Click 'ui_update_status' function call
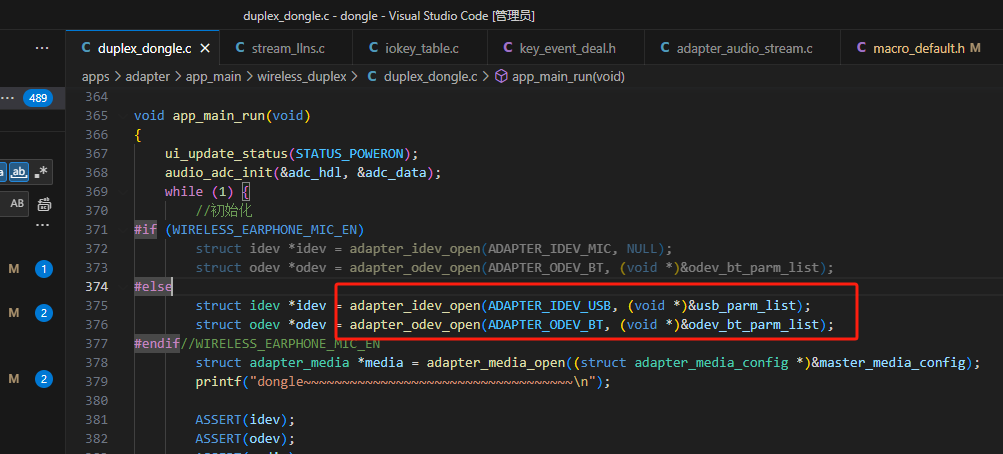This screenshot has height=454, width=1003. (226, 153)
